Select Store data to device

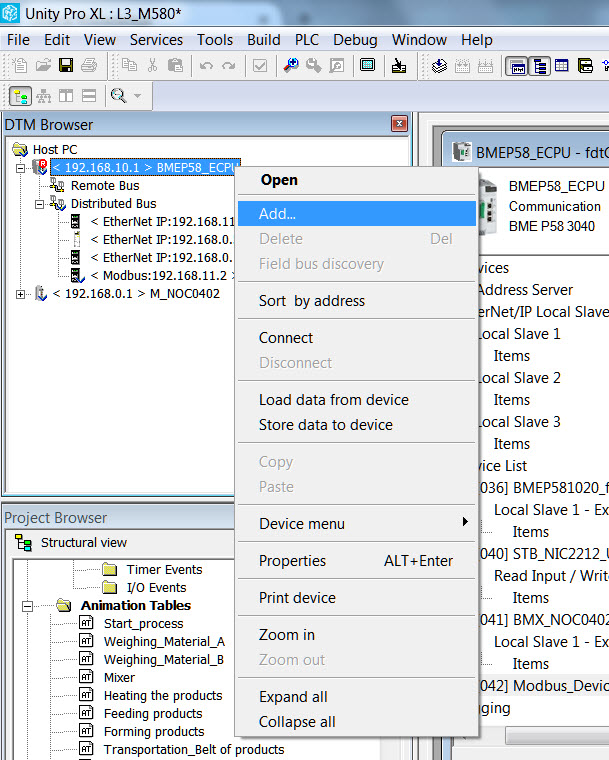[357, 425]
